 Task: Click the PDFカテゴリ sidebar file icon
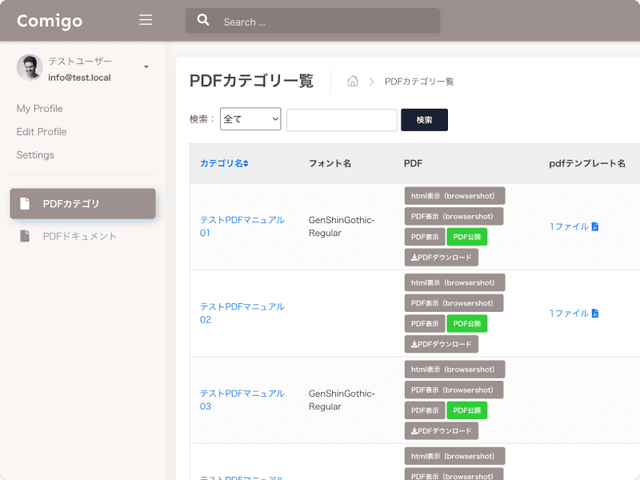(x=25, y=204)
